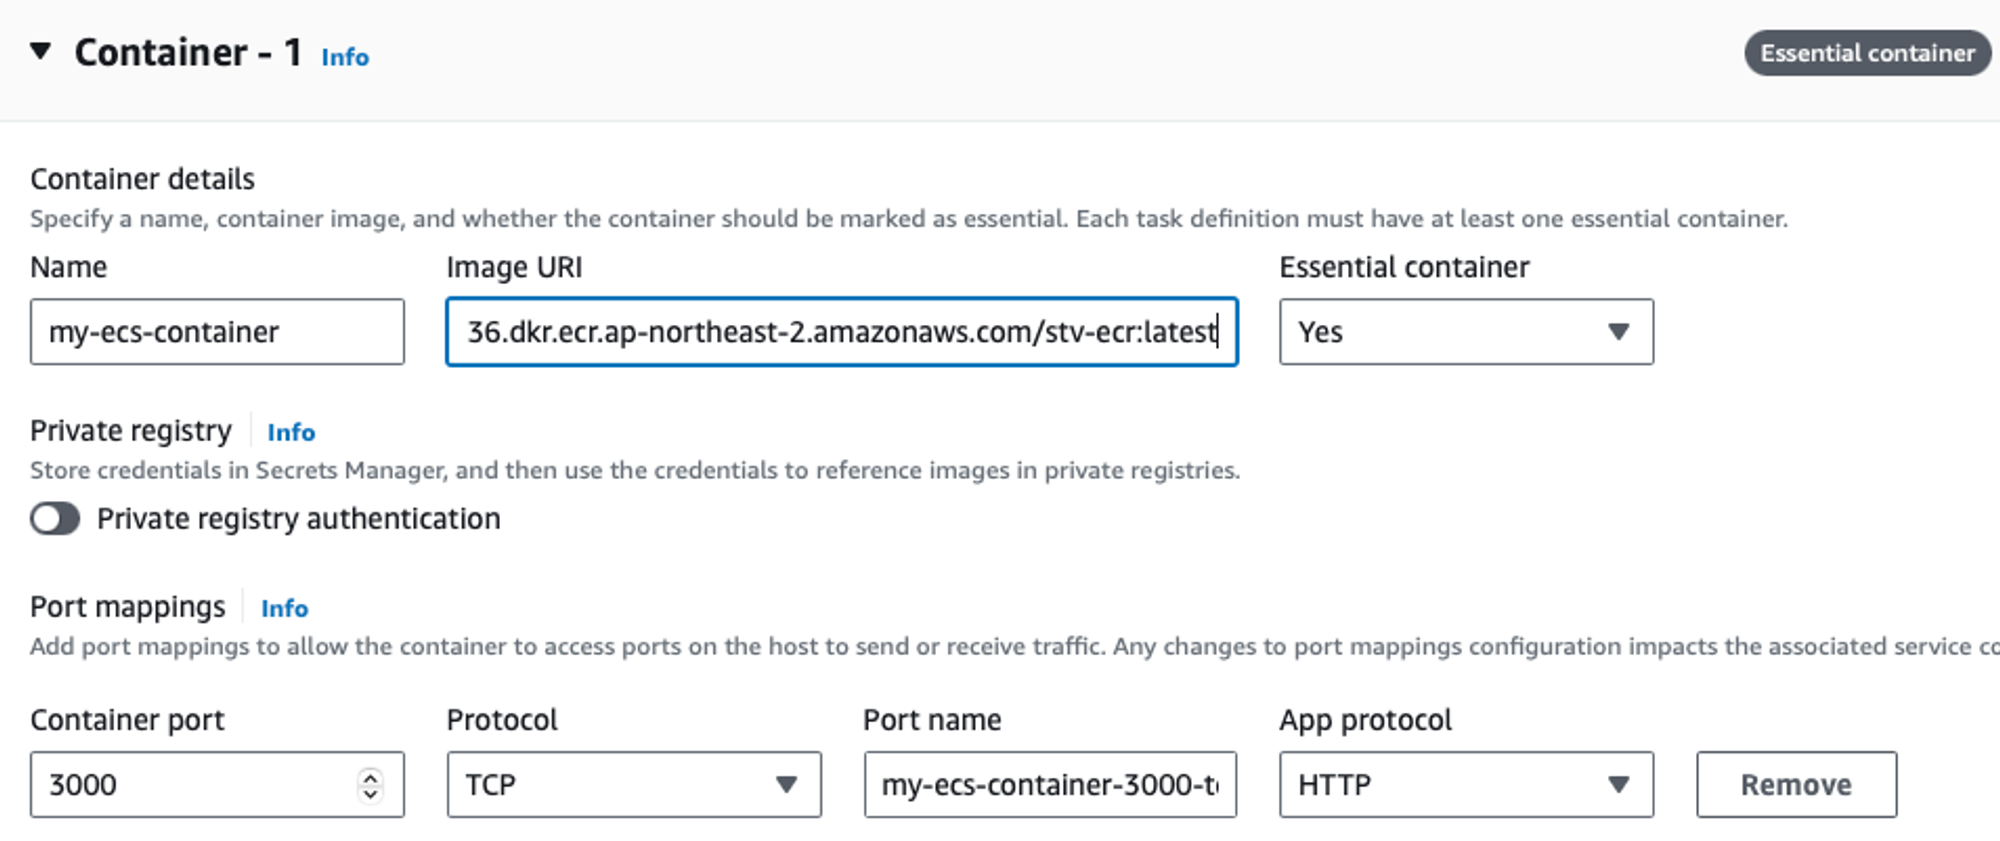Viewport: 2000px width, 841px height.
Task: Click the Container details section heading
Action: pyautogui.click(x=142, y=179)
